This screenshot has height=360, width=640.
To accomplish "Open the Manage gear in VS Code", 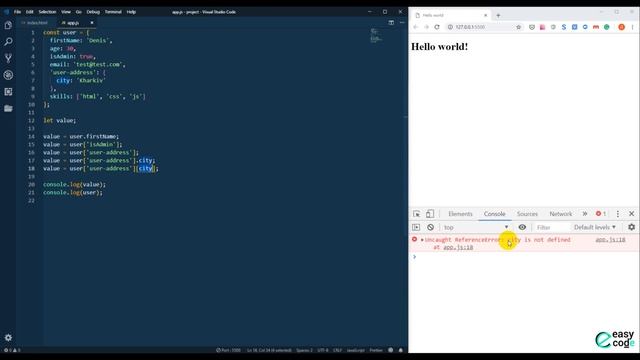I will 8,338.
